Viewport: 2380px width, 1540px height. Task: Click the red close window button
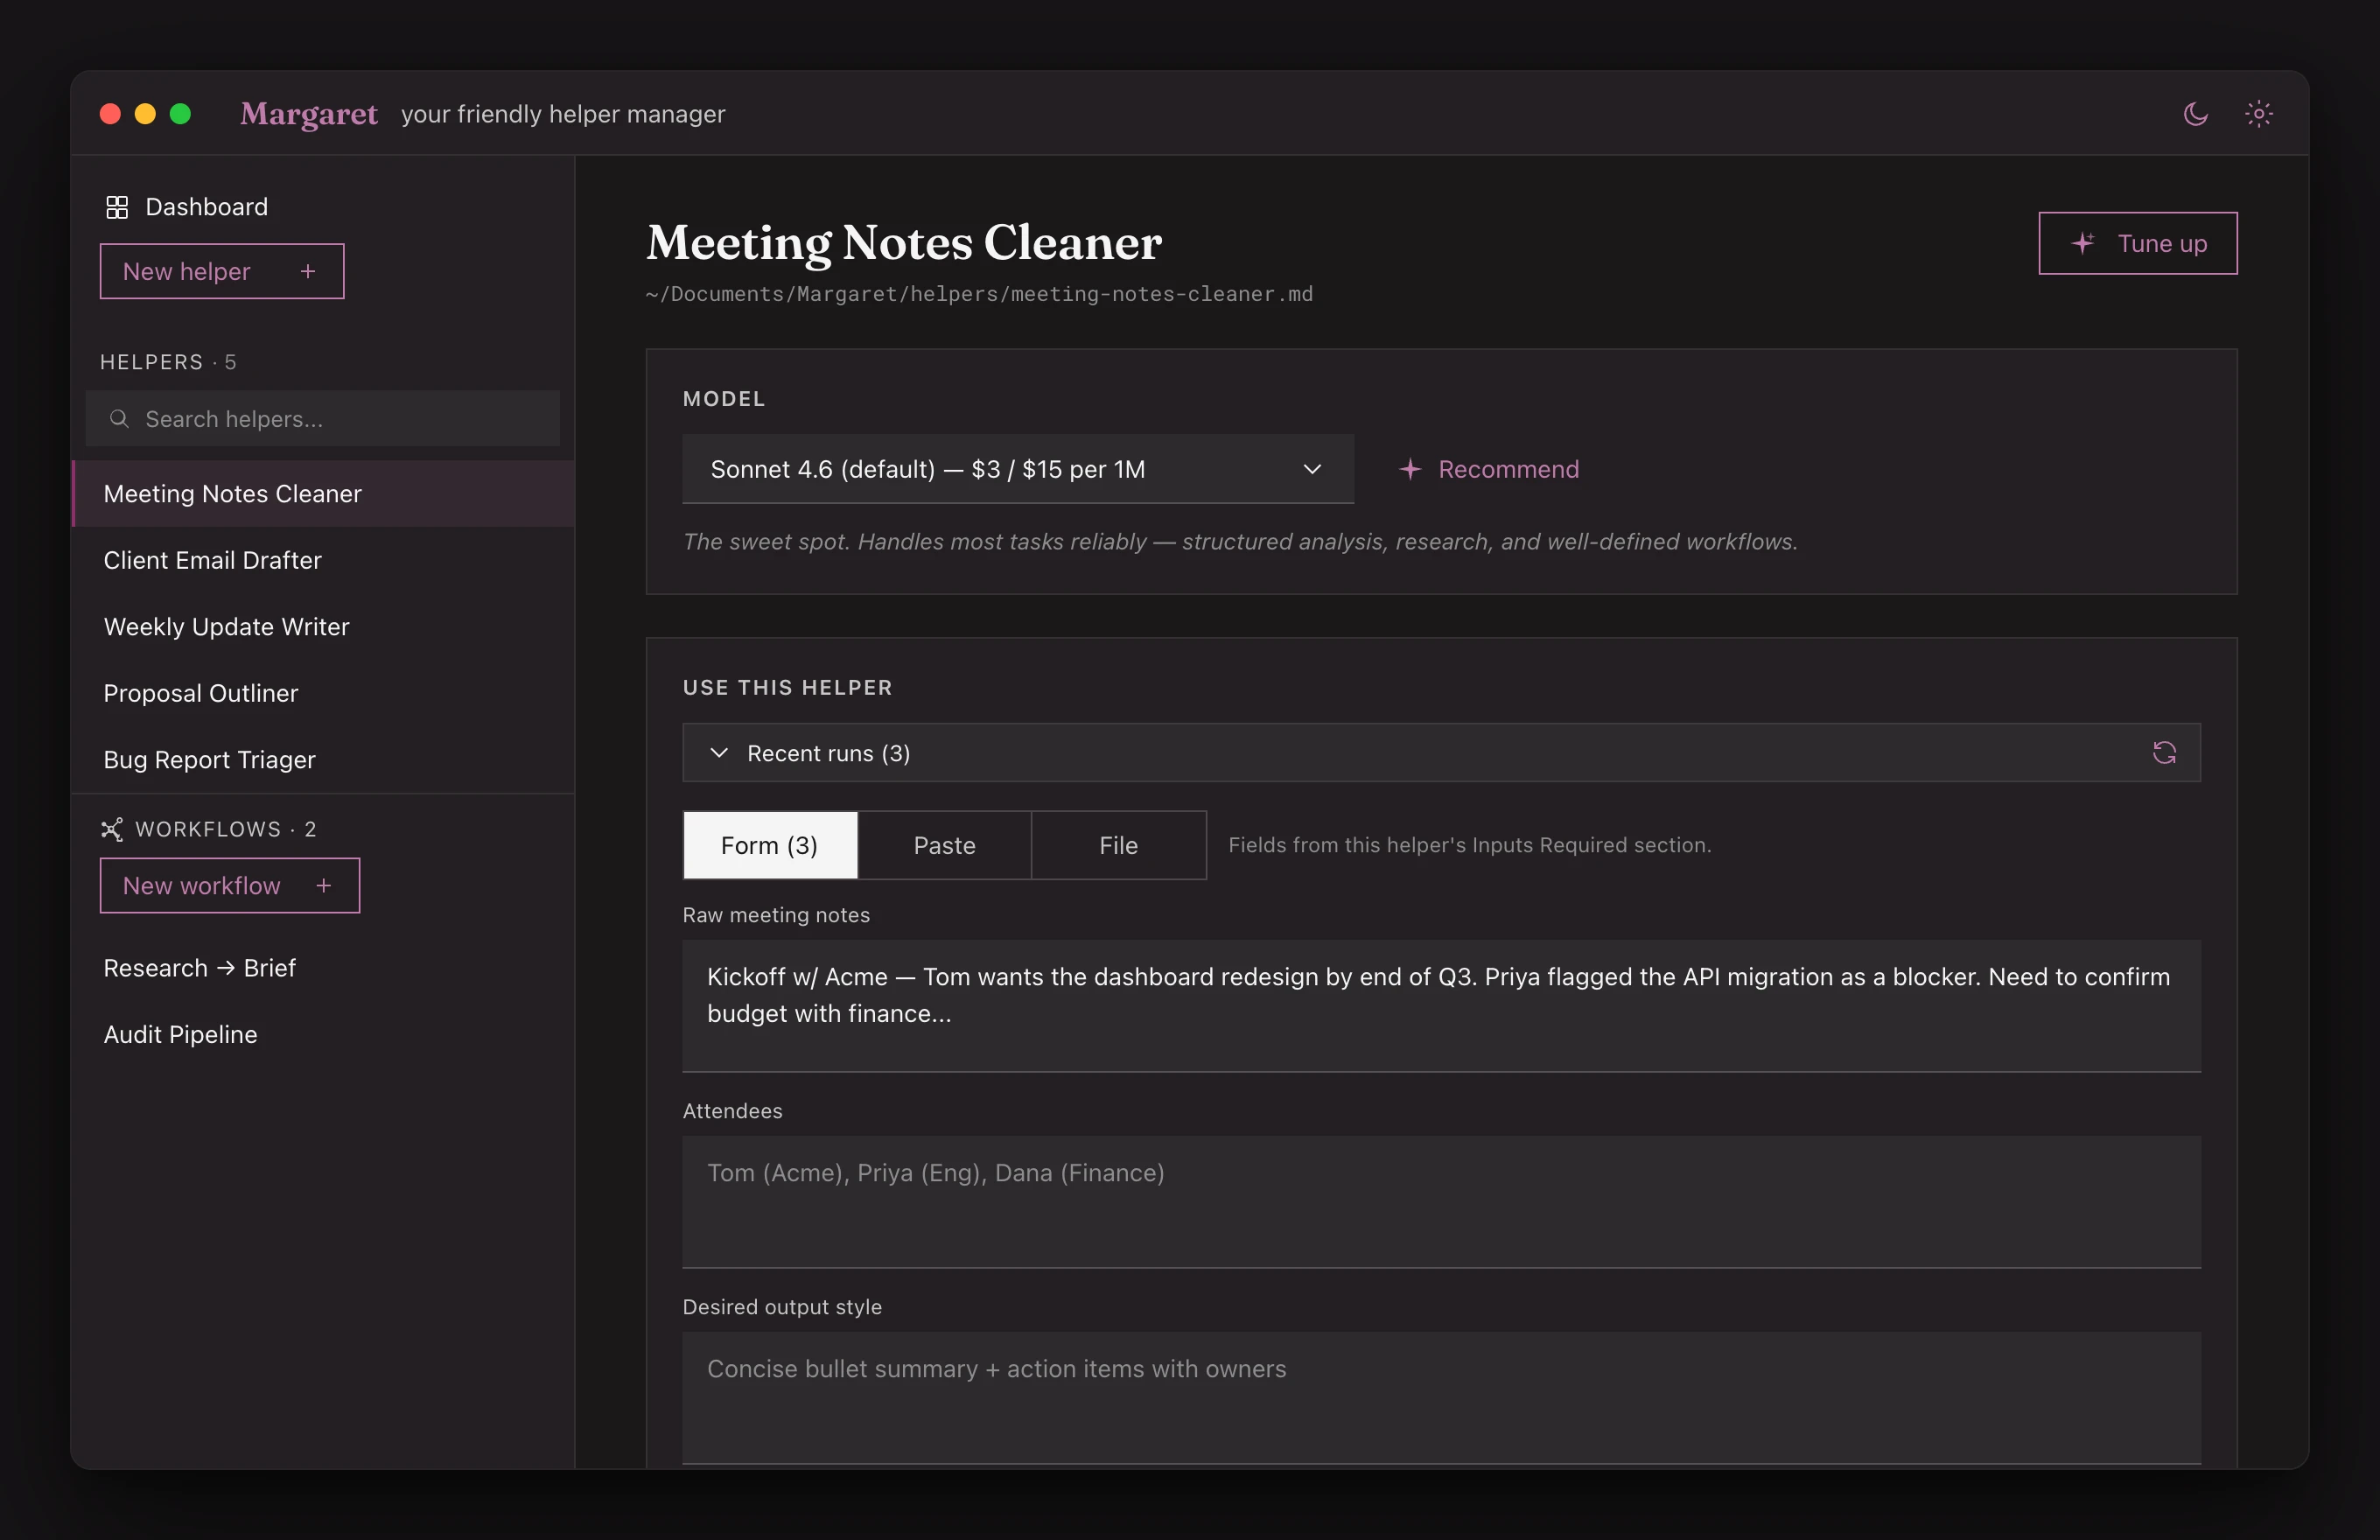(110, 114)
